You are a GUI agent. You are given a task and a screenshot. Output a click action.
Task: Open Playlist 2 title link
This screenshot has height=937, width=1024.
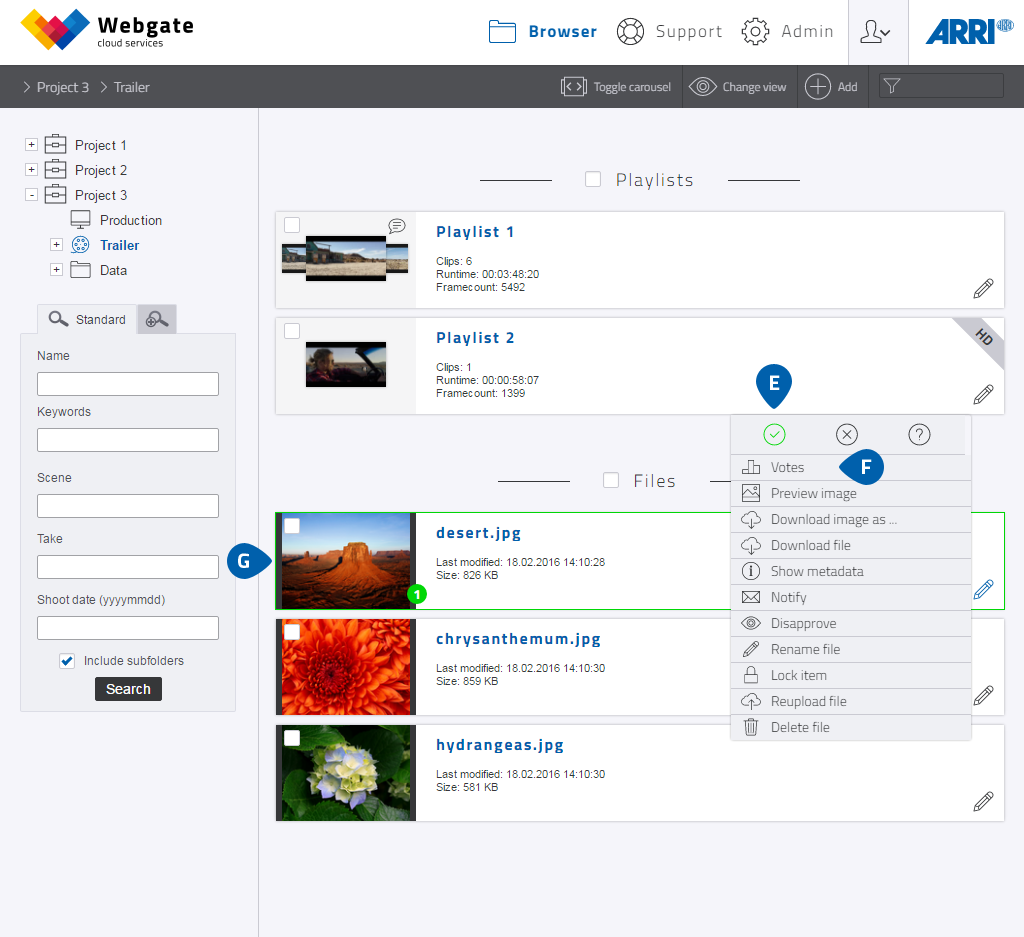475,338
